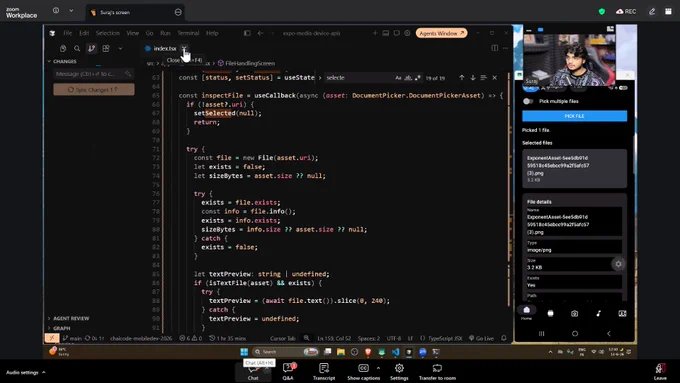Toggle Match Whole Word in find widget
Screen dimensions: 680x383
point(408,78)
